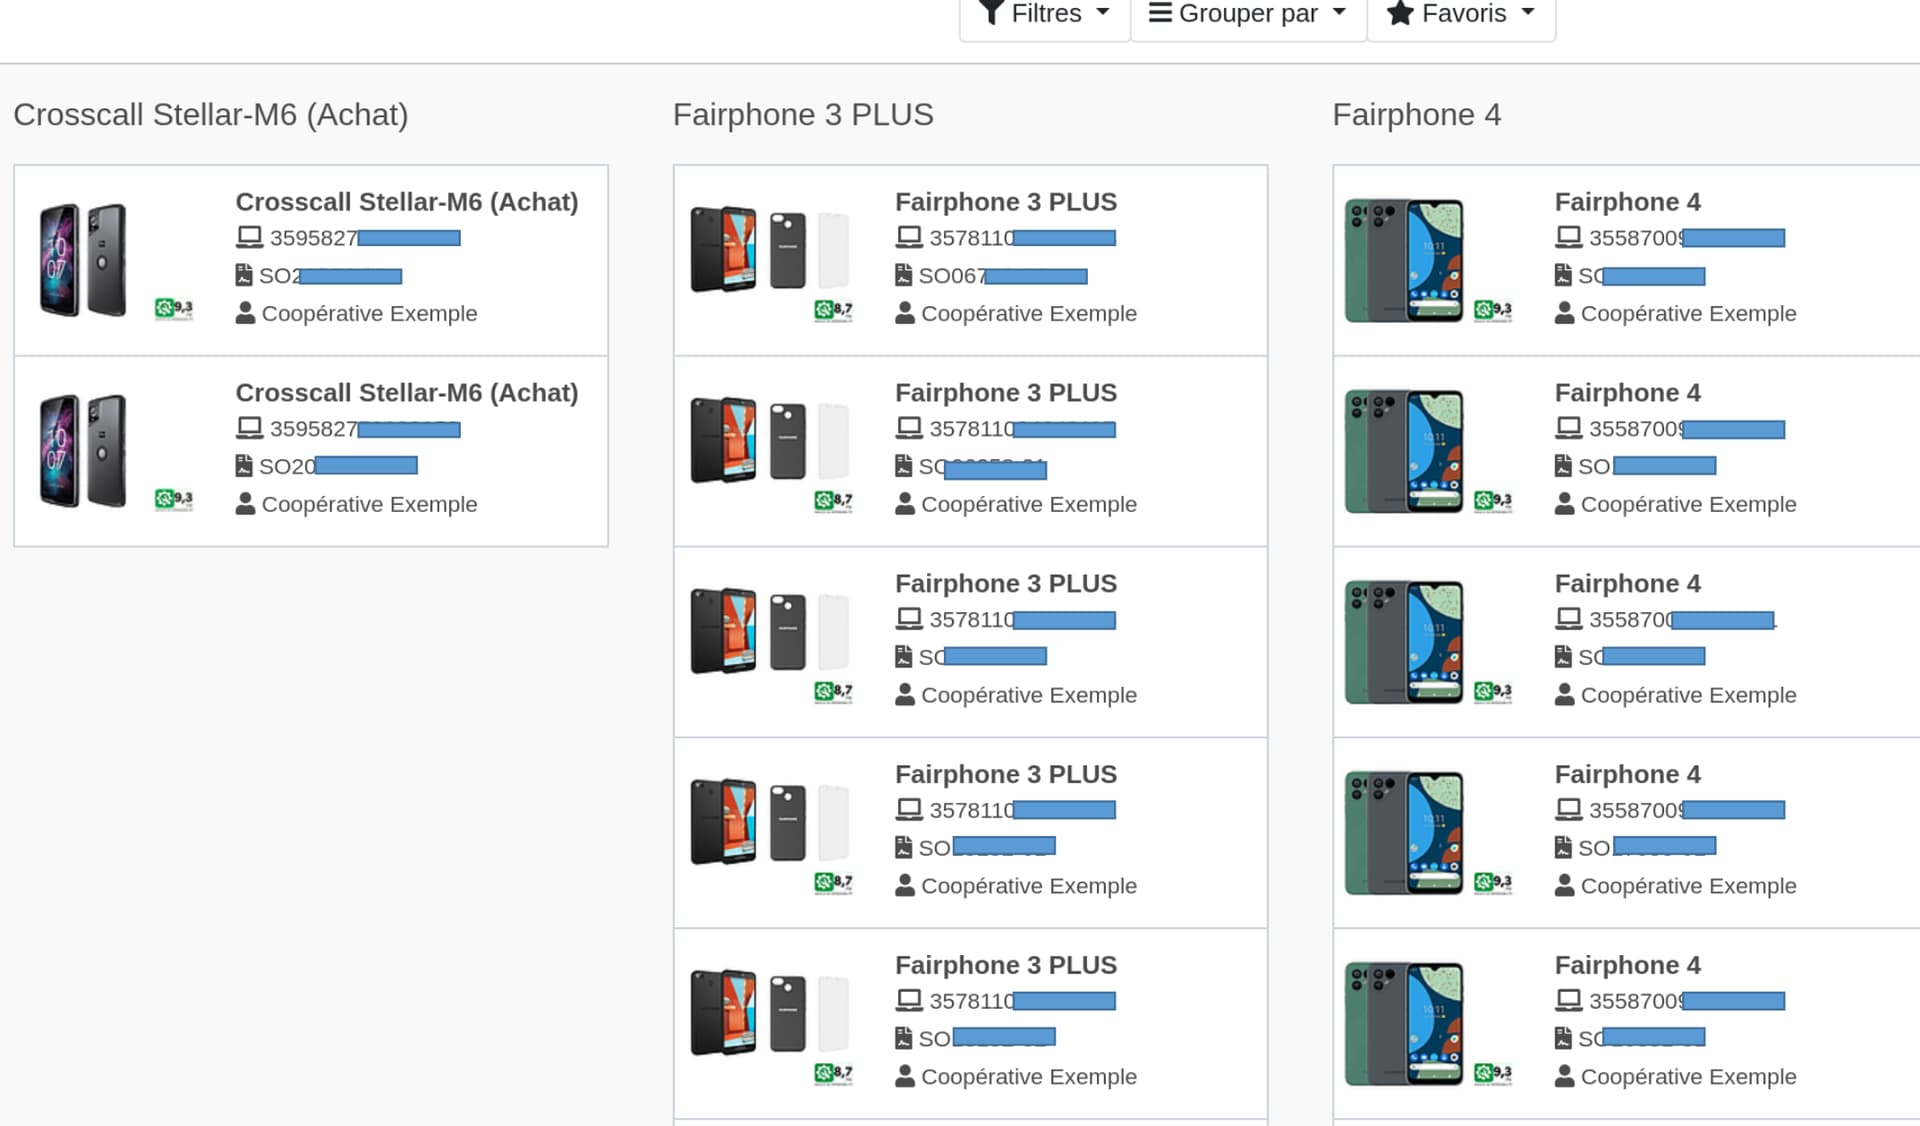Click the first Fairphone 4 phone image
Viewport: 1920px width, 1126px height.
[1404, 260]
